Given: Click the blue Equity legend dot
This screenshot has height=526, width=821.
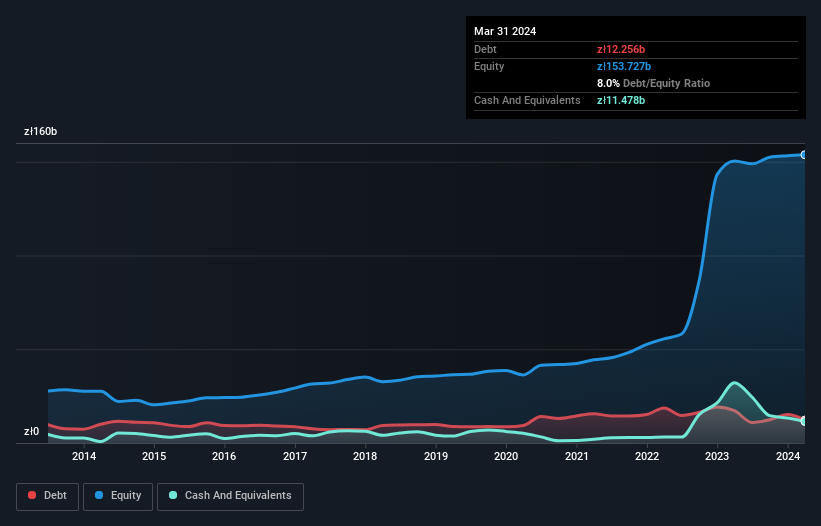Looking at the screenshot, I should pos(99,495).
